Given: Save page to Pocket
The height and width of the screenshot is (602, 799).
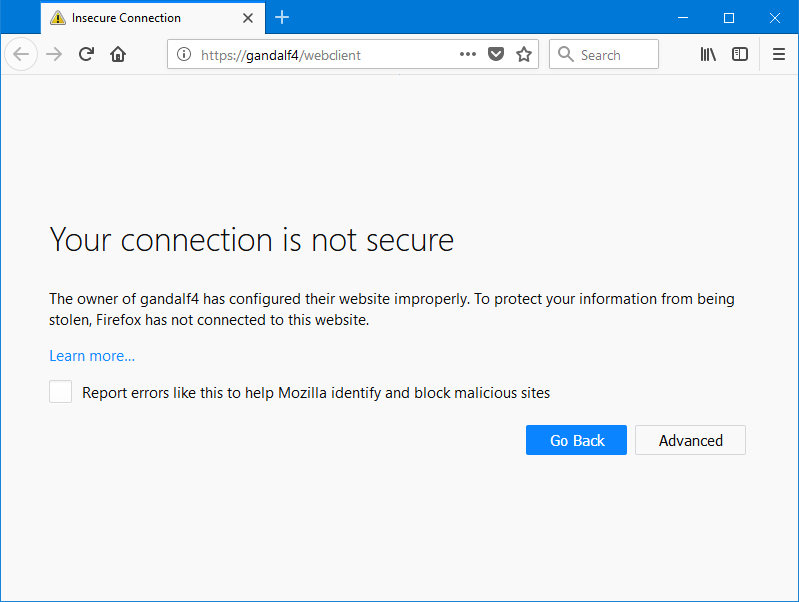Looking at the screenshot, I should click(496, 54).
